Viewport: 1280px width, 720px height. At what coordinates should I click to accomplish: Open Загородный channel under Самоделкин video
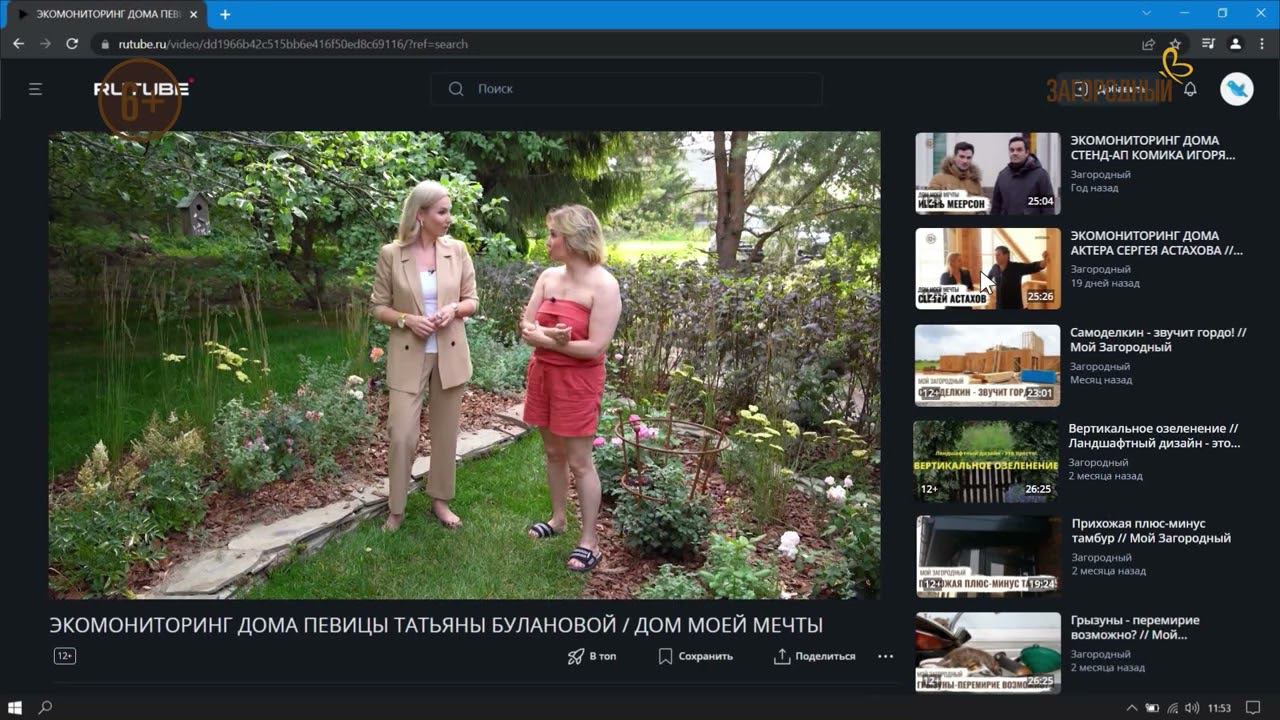click(x=1100, y=366)
